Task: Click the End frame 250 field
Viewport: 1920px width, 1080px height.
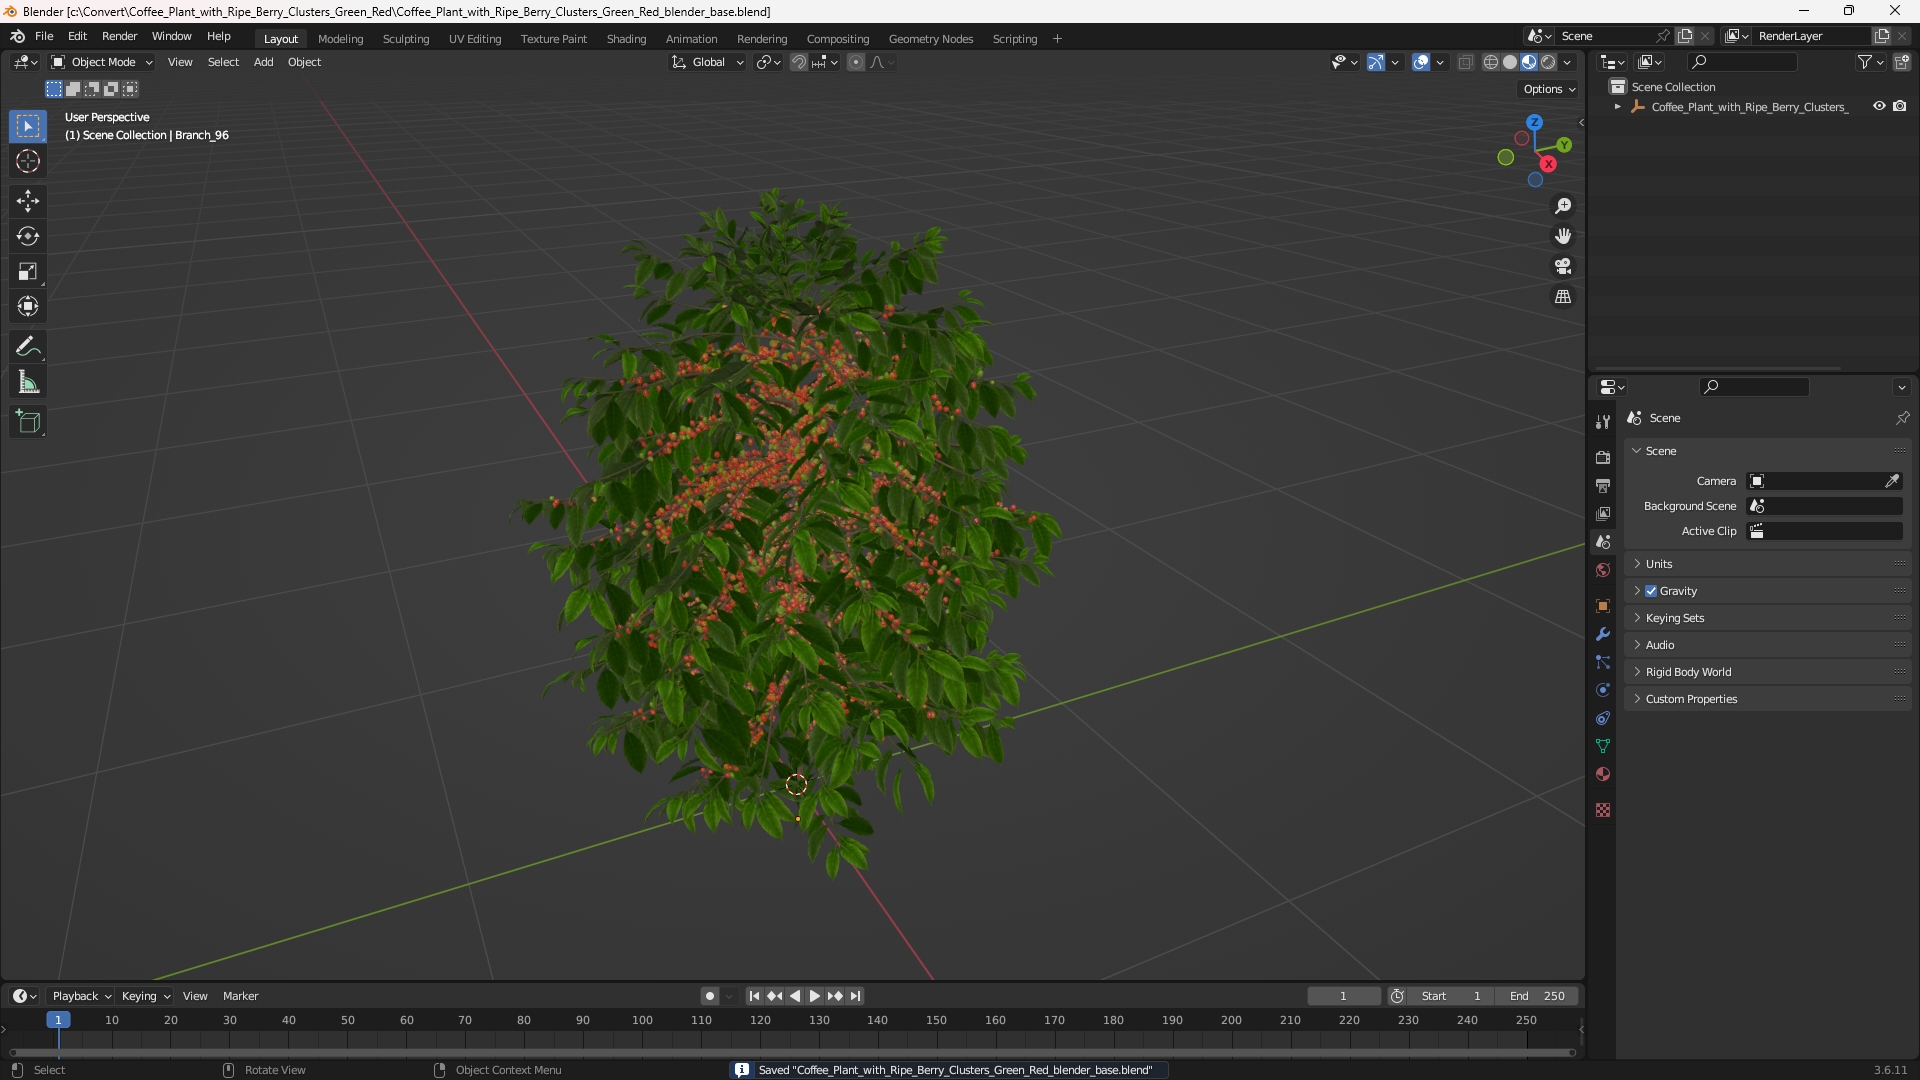Action: (x=1537, y=996)
